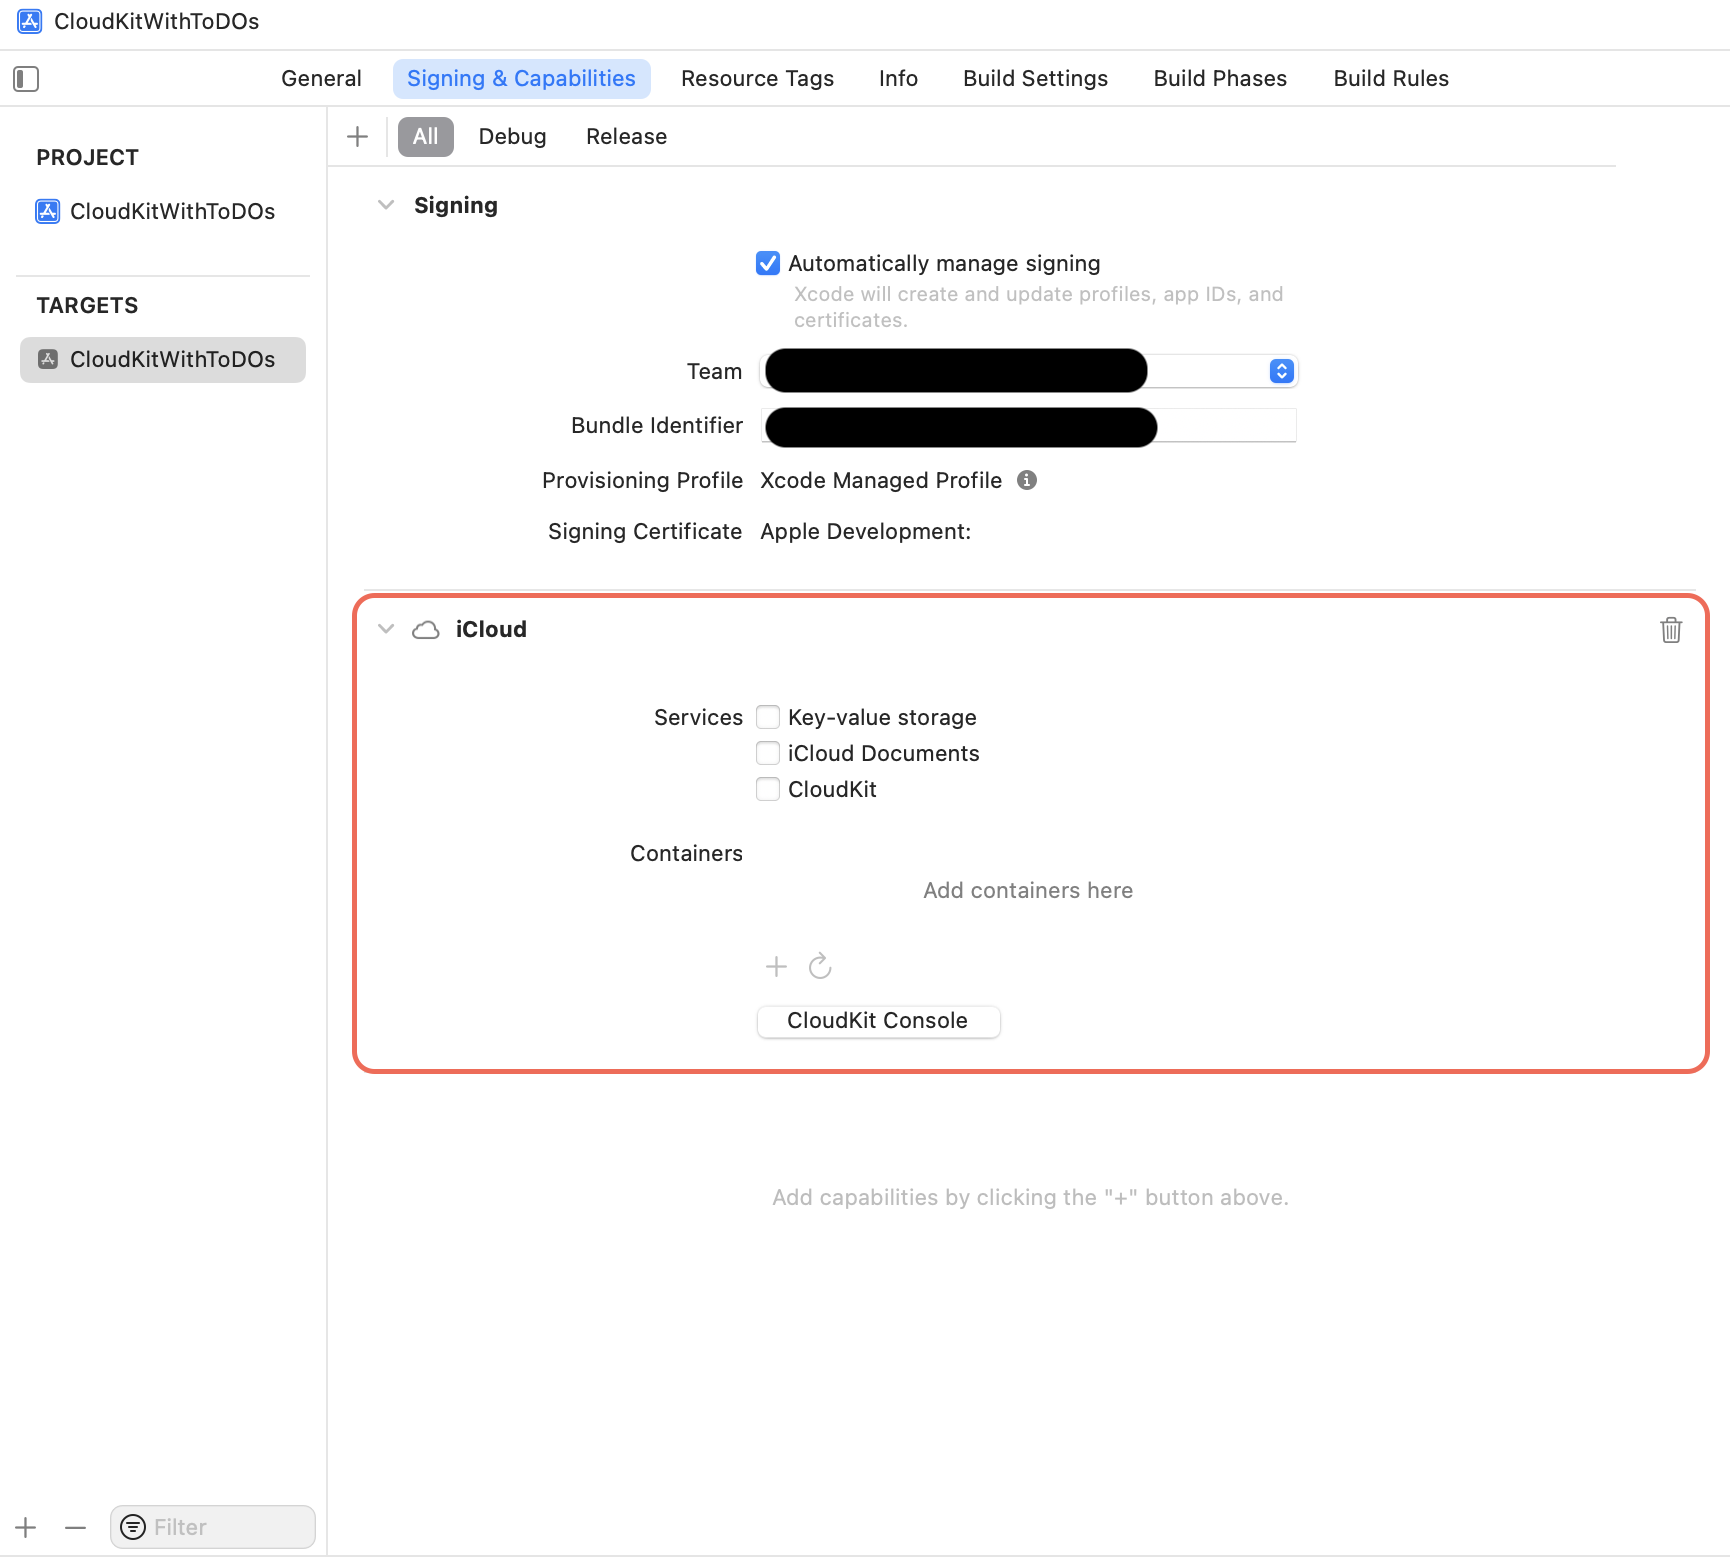This screenshot has width=1730, height=1566.
Task: Uncheck Automatically manage signing
Action: pyautogui.click(x=767, y=263)
